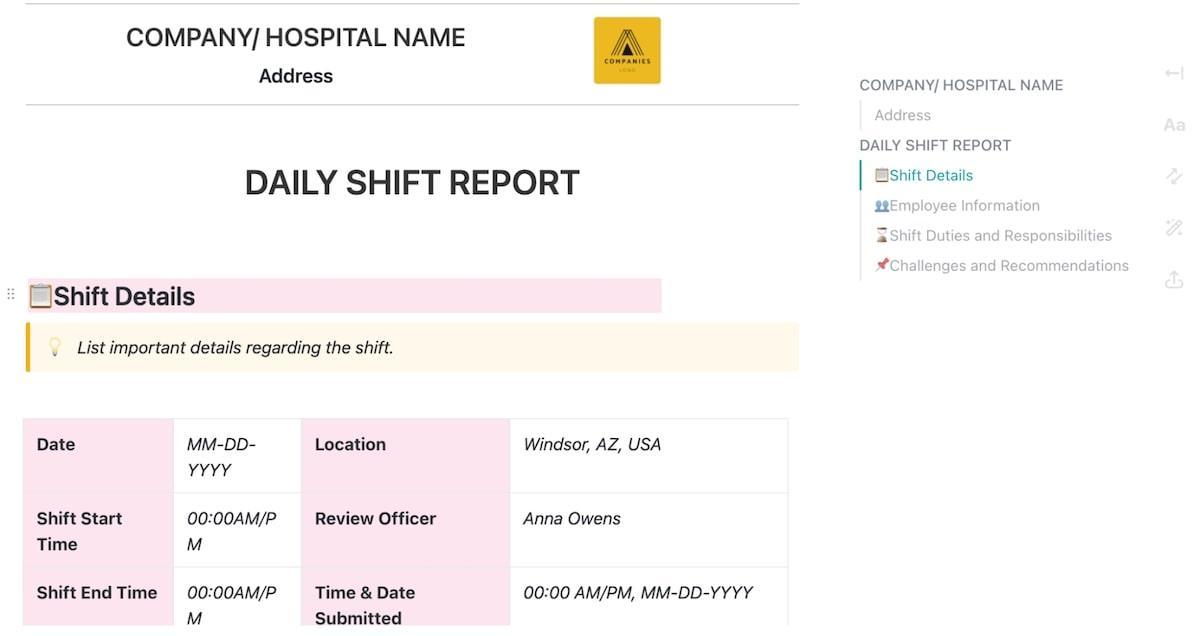Click the share/export icon

(1174, 281)
